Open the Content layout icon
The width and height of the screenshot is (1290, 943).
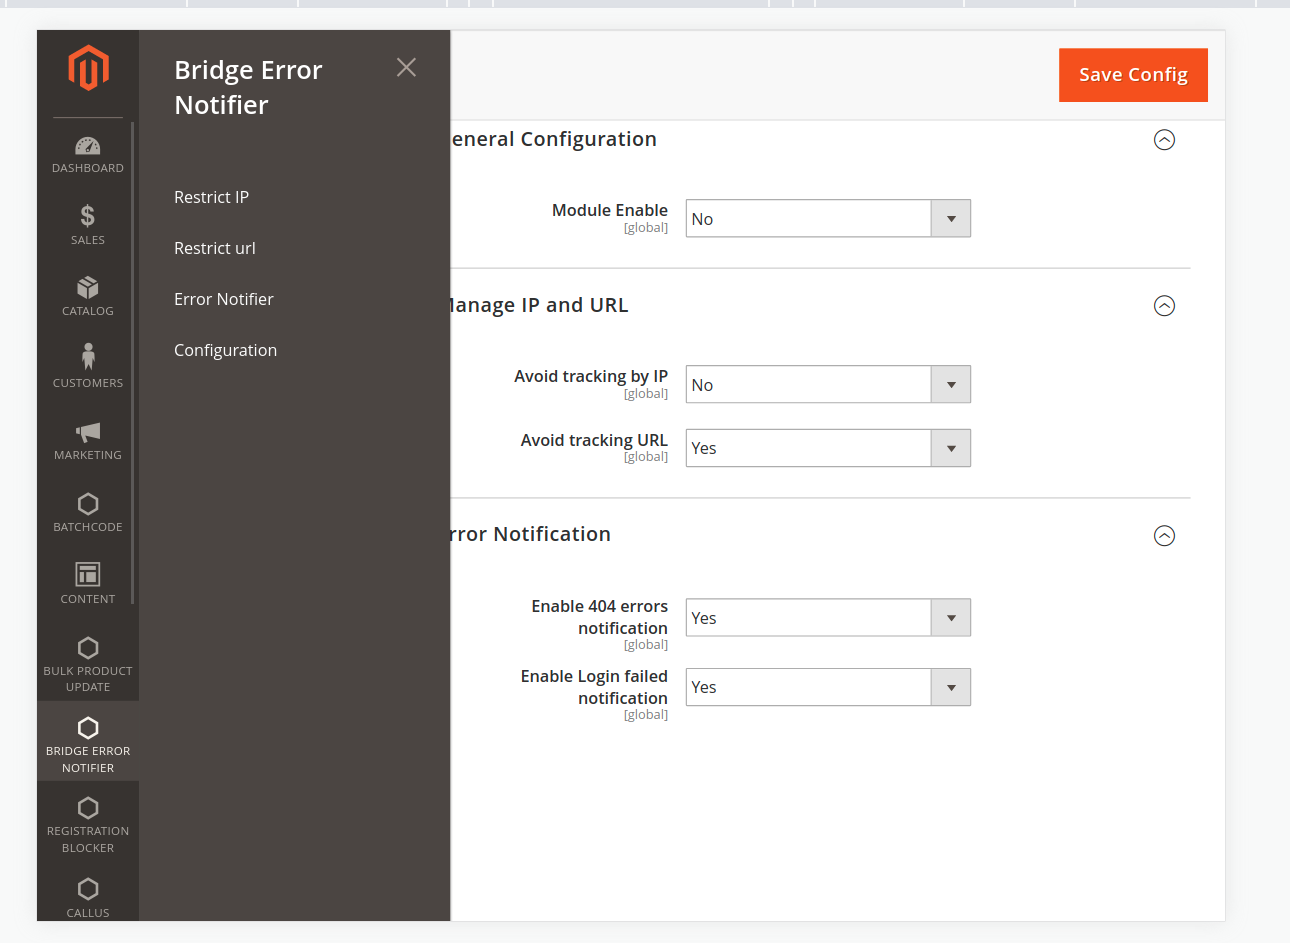(88, 574)
